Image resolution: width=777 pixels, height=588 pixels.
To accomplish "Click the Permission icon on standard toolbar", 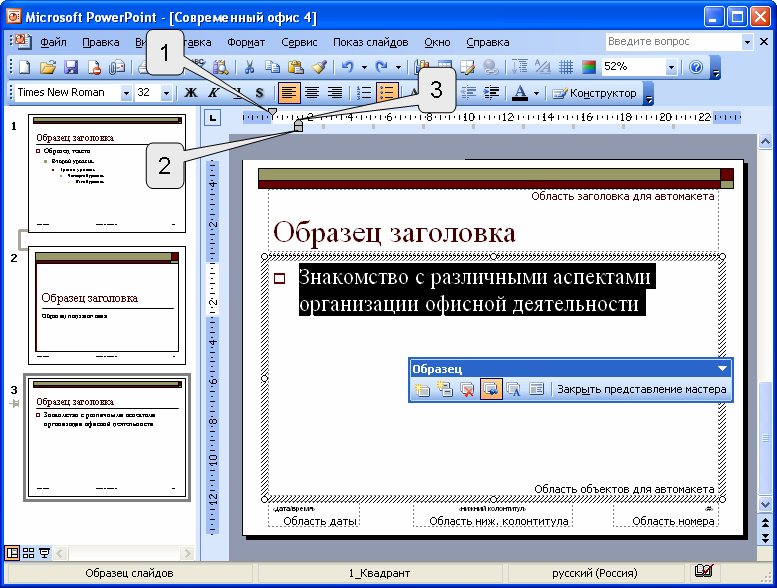I will coord(94,67).
